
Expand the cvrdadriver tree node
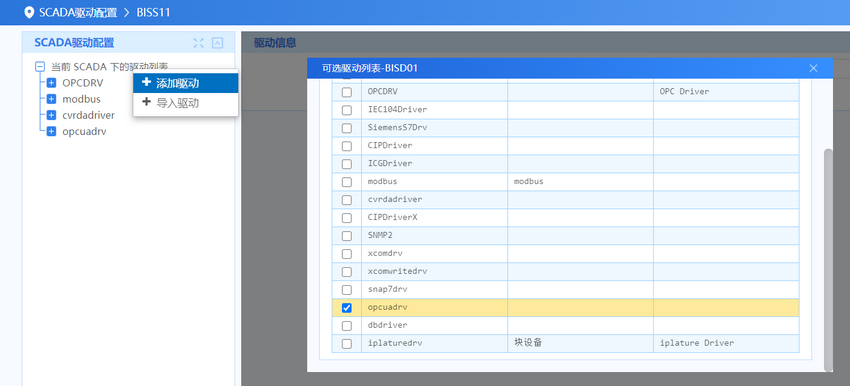[x=51, y=115]
